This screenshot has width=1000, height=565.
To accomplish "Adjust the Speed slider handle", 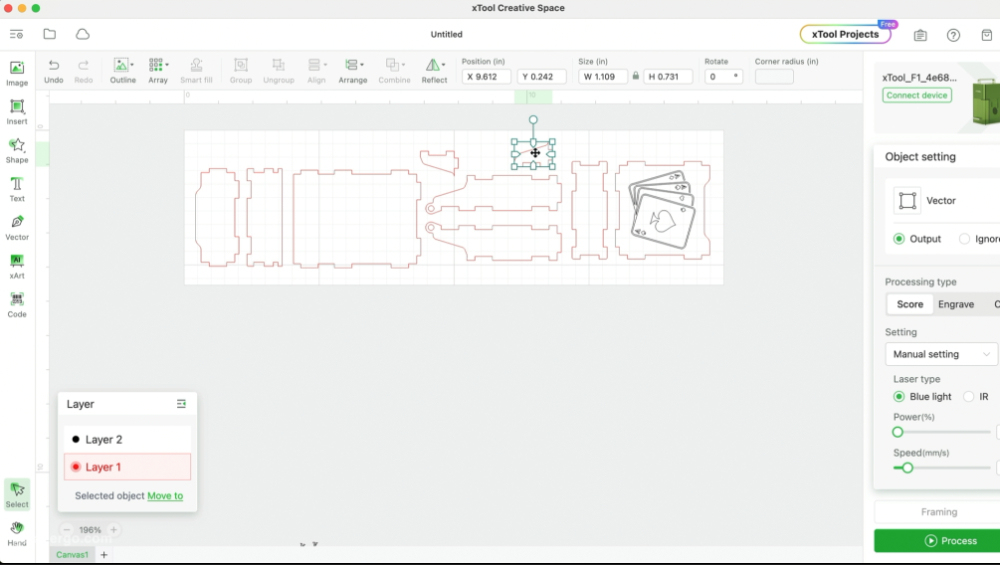I will click(907, 467).
